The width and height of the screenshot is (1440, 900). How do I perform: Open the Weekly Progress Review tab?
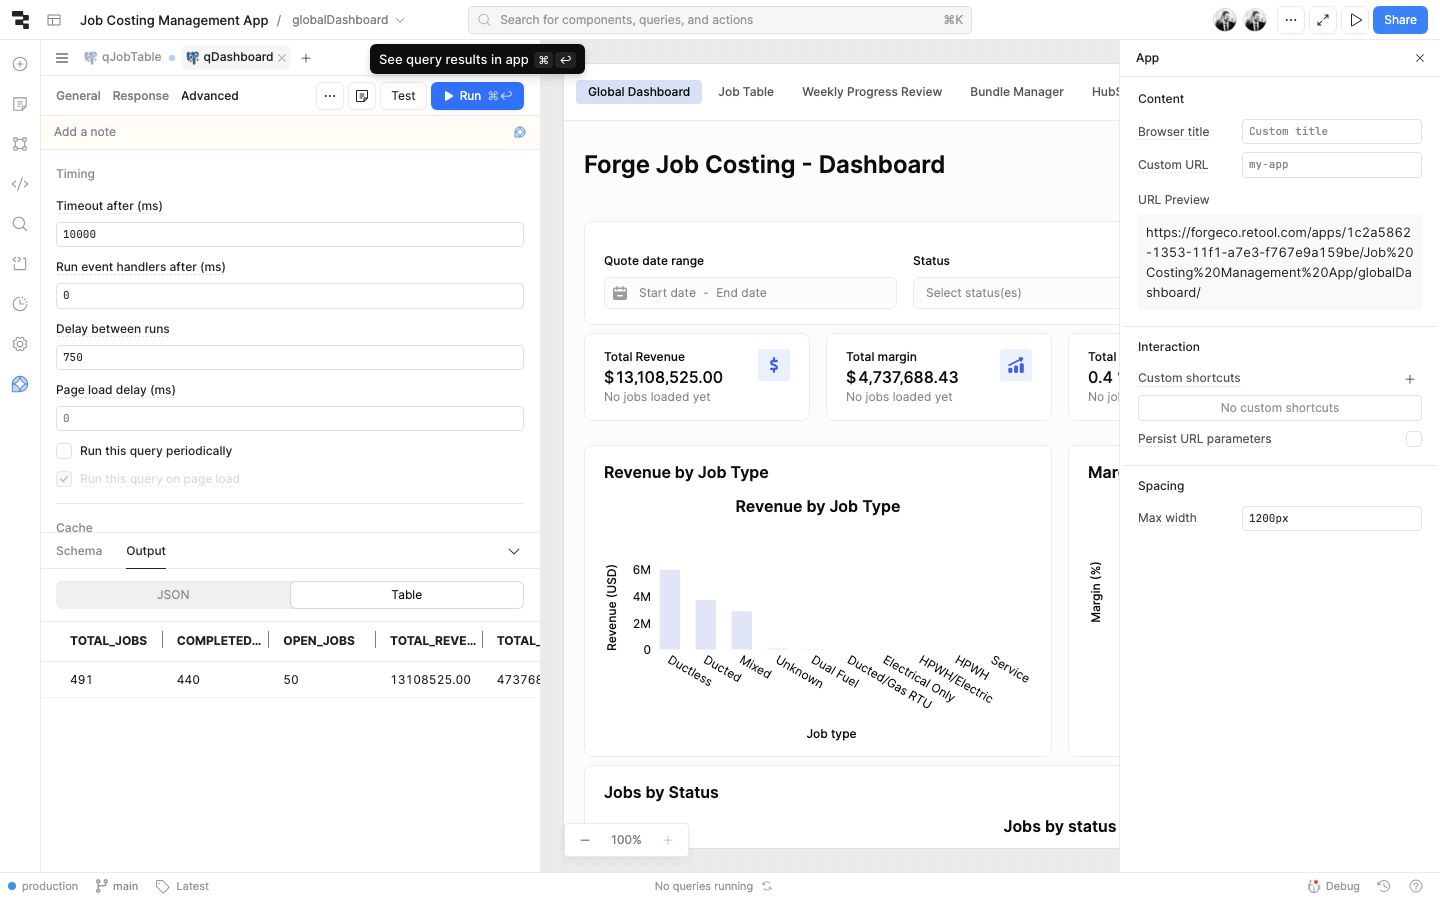coord(871,92)
